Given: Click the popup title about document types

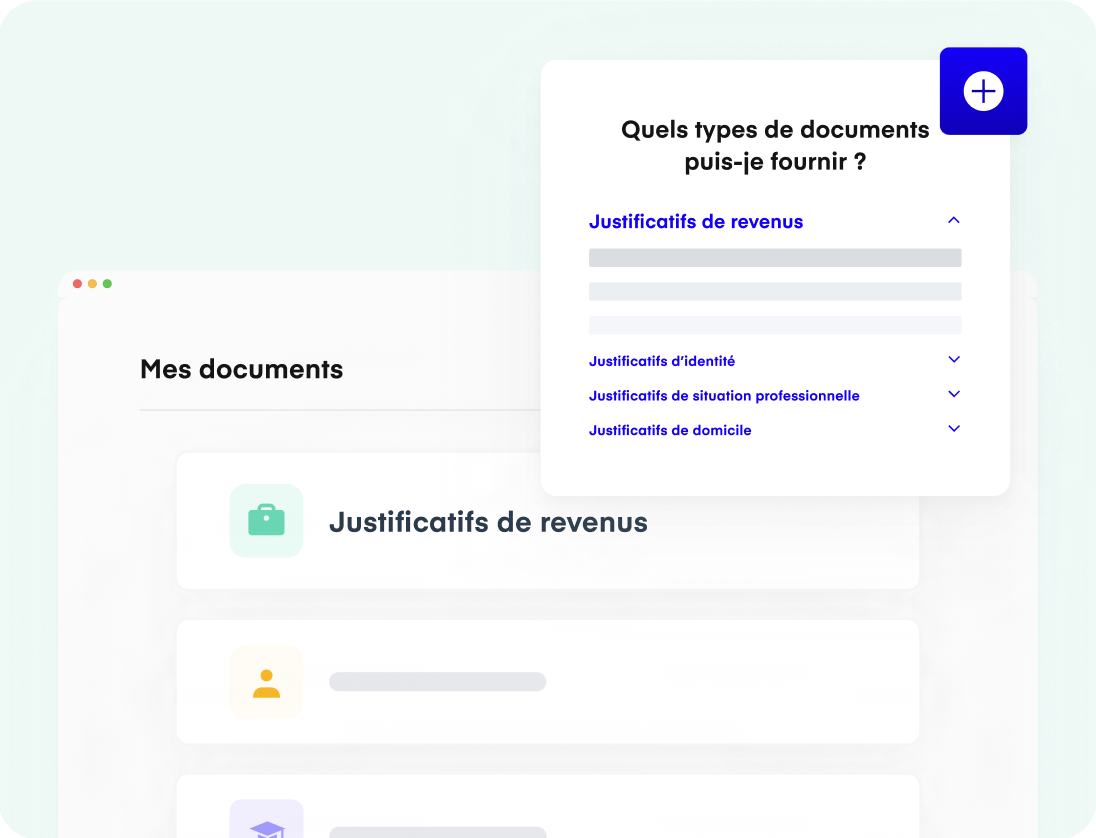Looking at the screenshot, I should [775, 145].
